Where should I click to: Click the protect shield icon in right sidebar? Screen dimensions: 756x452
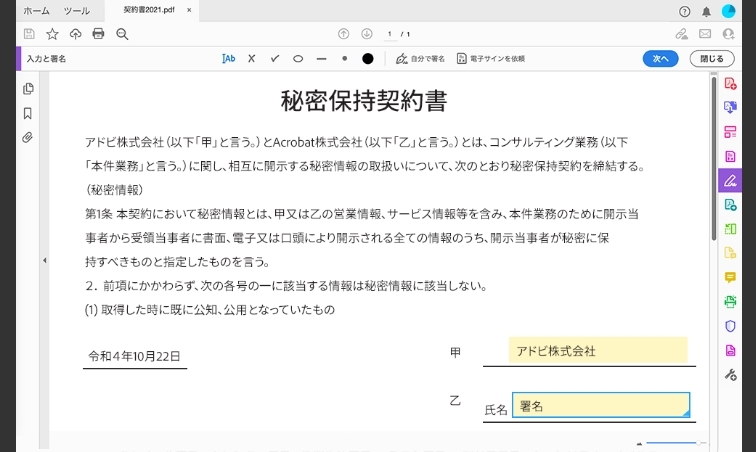730,326
